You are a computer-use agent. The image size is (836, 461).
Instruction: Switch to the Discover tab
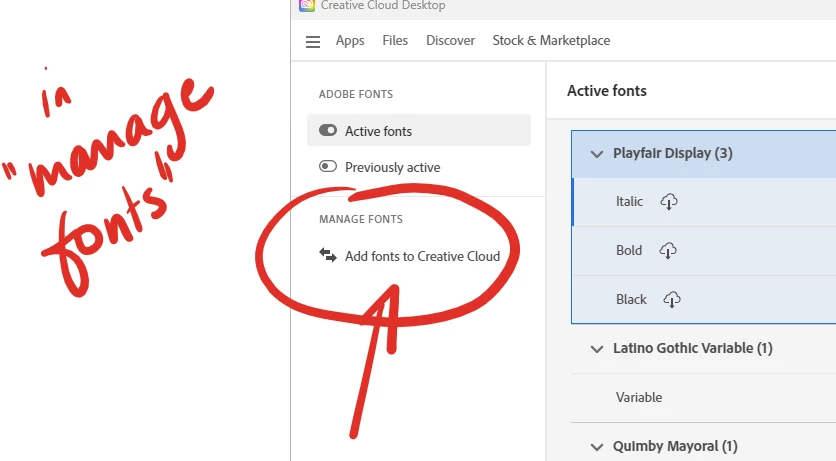[450, 41]
